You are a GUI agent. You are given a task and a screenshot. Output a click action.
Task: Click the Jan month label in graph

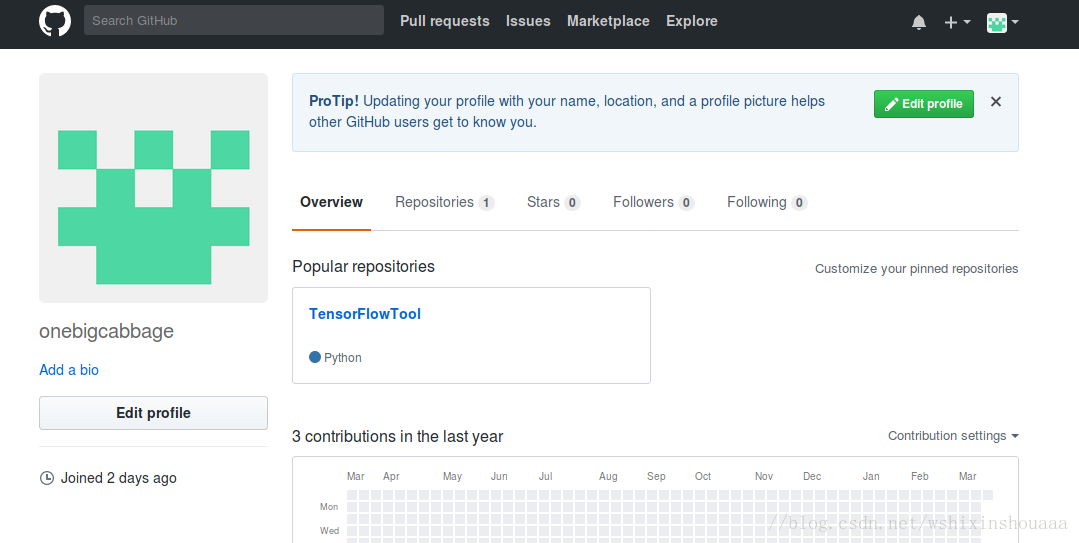tap(871, 476)
